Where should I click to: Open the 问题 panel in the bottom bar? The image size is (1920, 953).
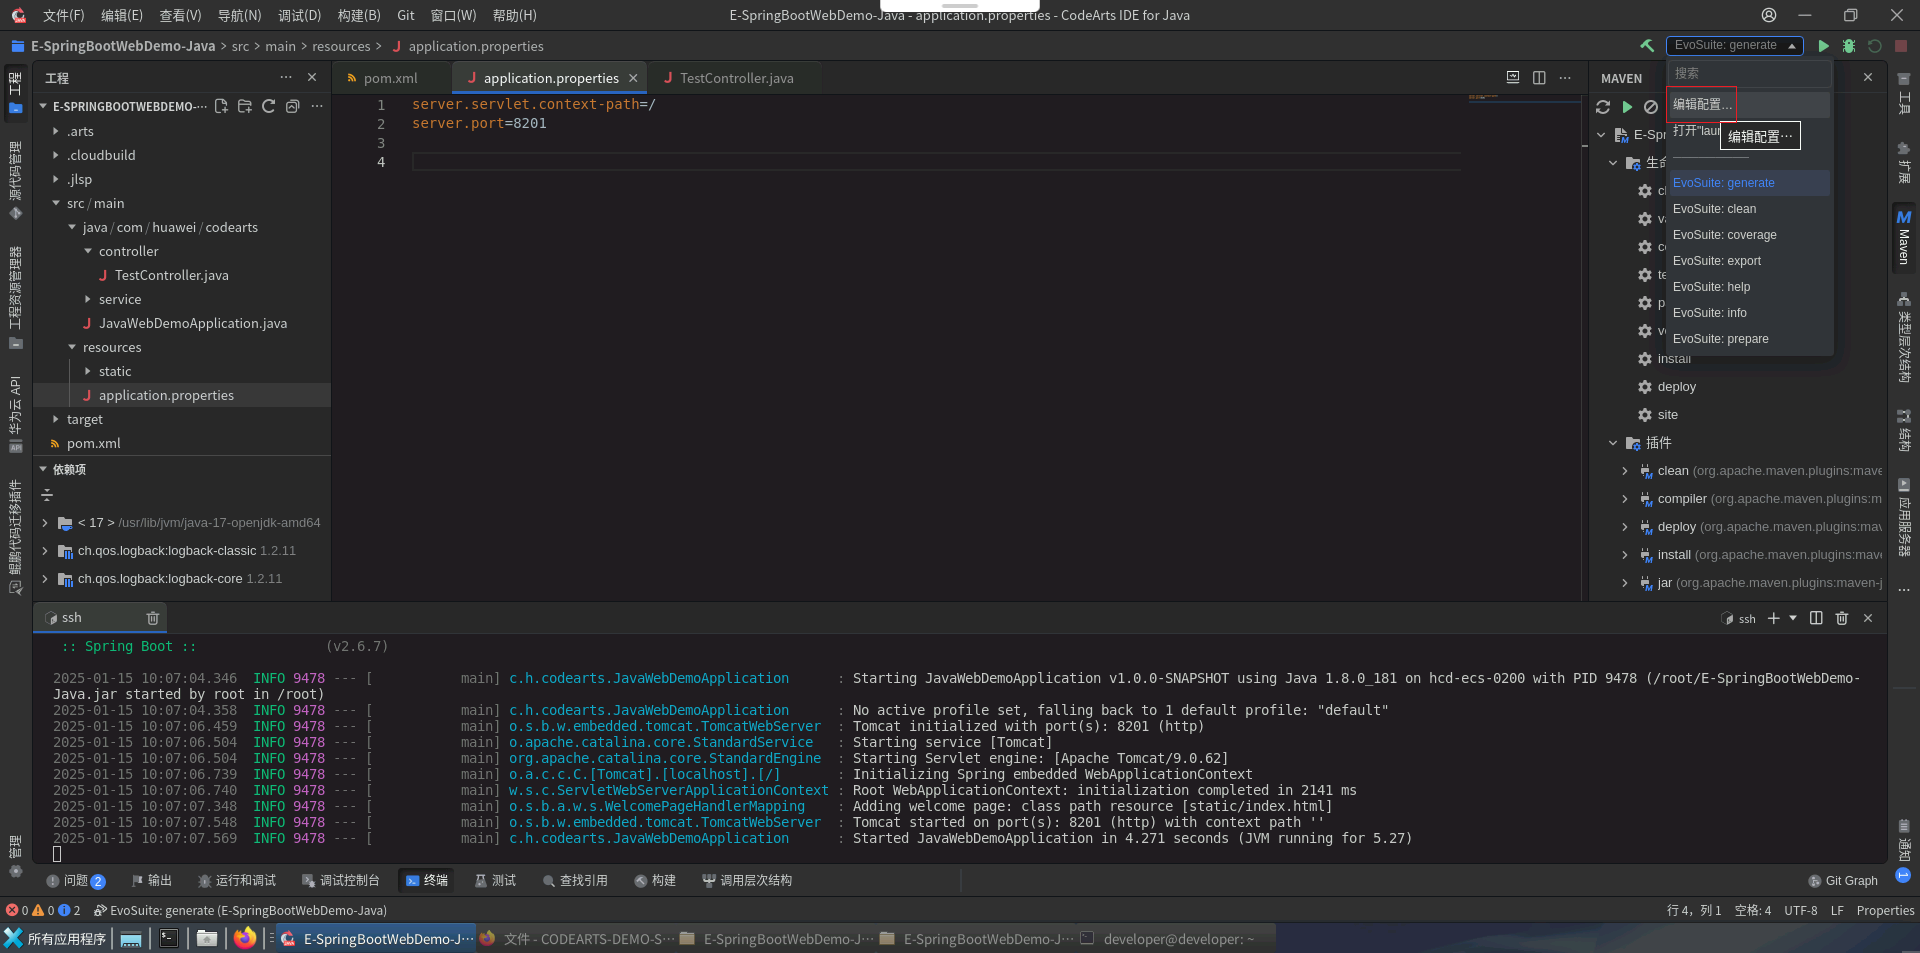pos(75,881)
